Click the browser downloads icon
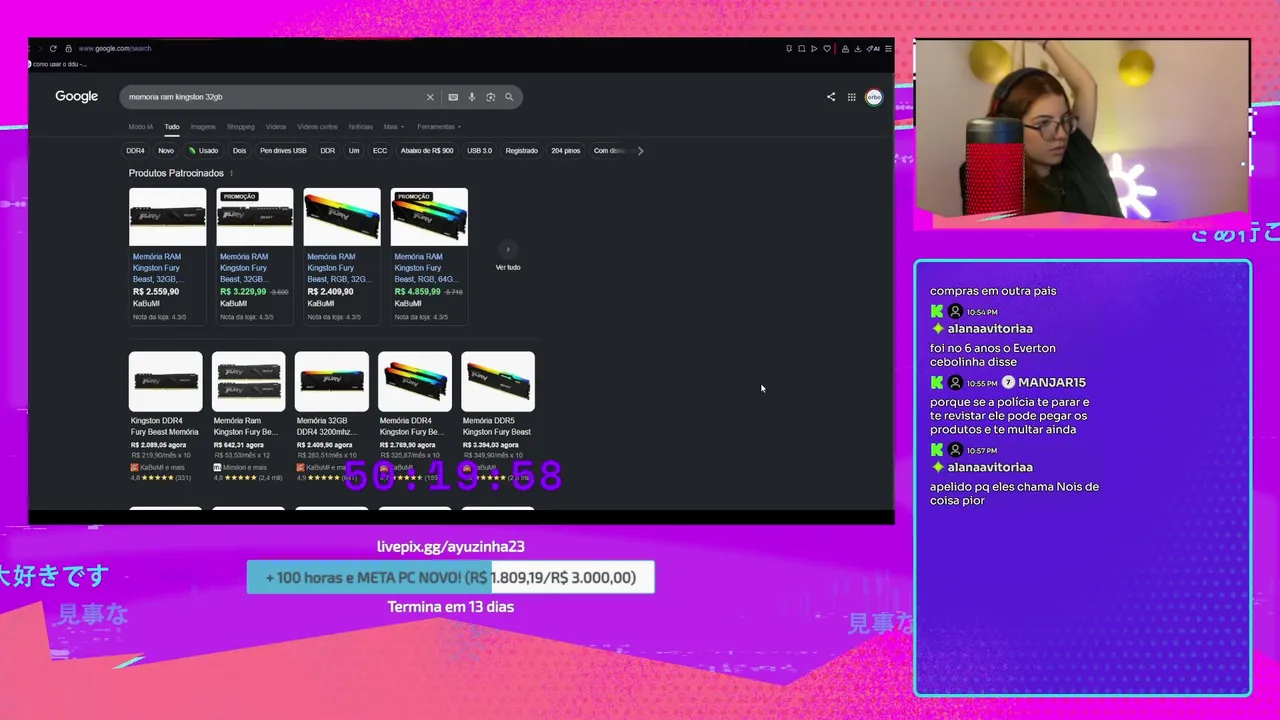The image size is (1280, 720). [x=857, y=48]
